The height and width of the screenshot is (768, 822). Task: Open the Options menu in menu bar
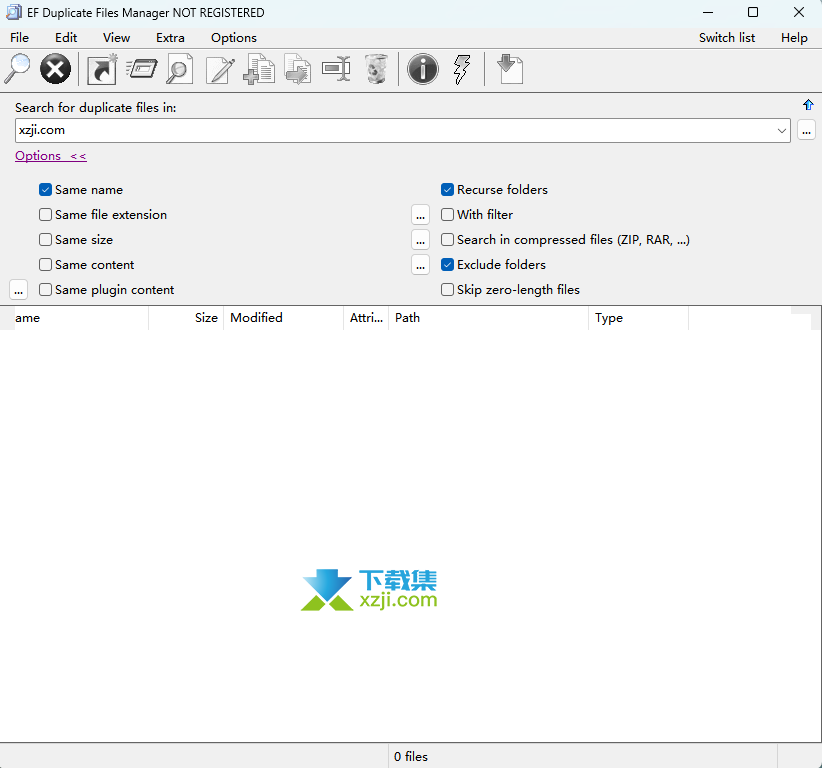click(x=234, y=38)
